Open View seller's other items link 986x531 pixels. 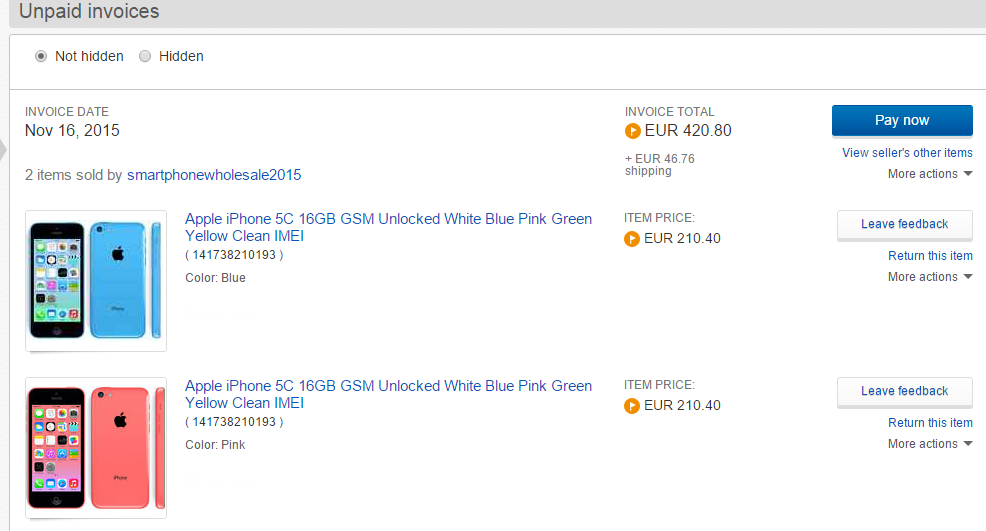click(907, 153)
